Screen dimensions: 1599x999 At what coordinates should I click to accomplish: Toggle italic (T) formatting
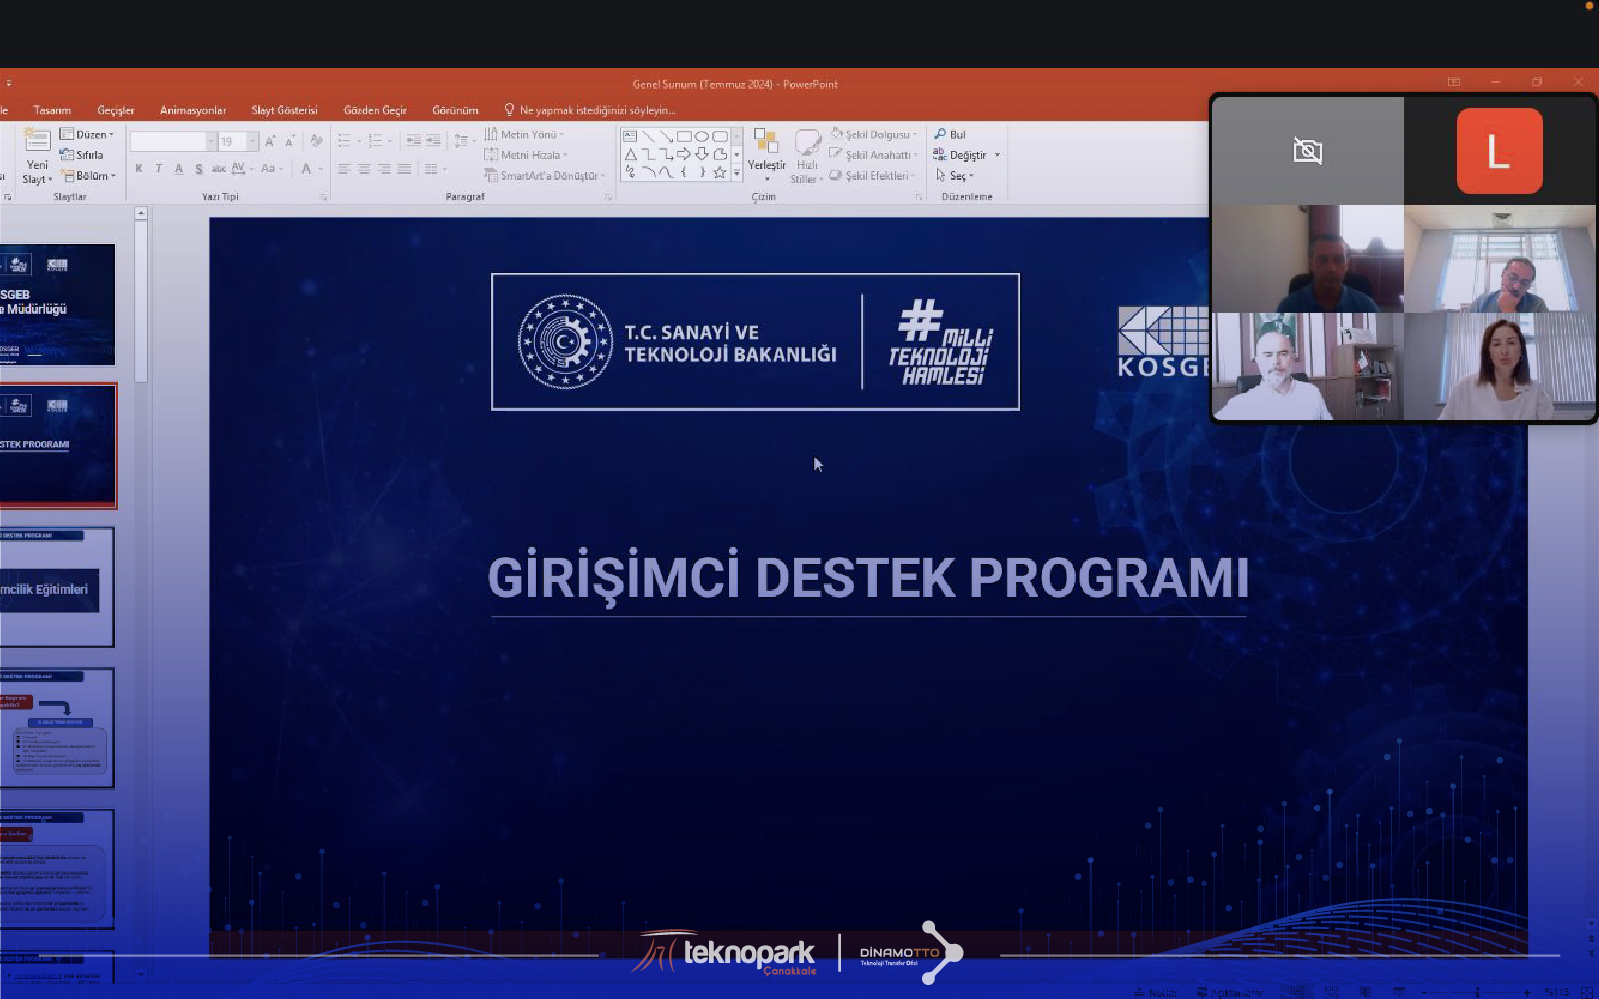pyautogui.click(x=158, y=169)
